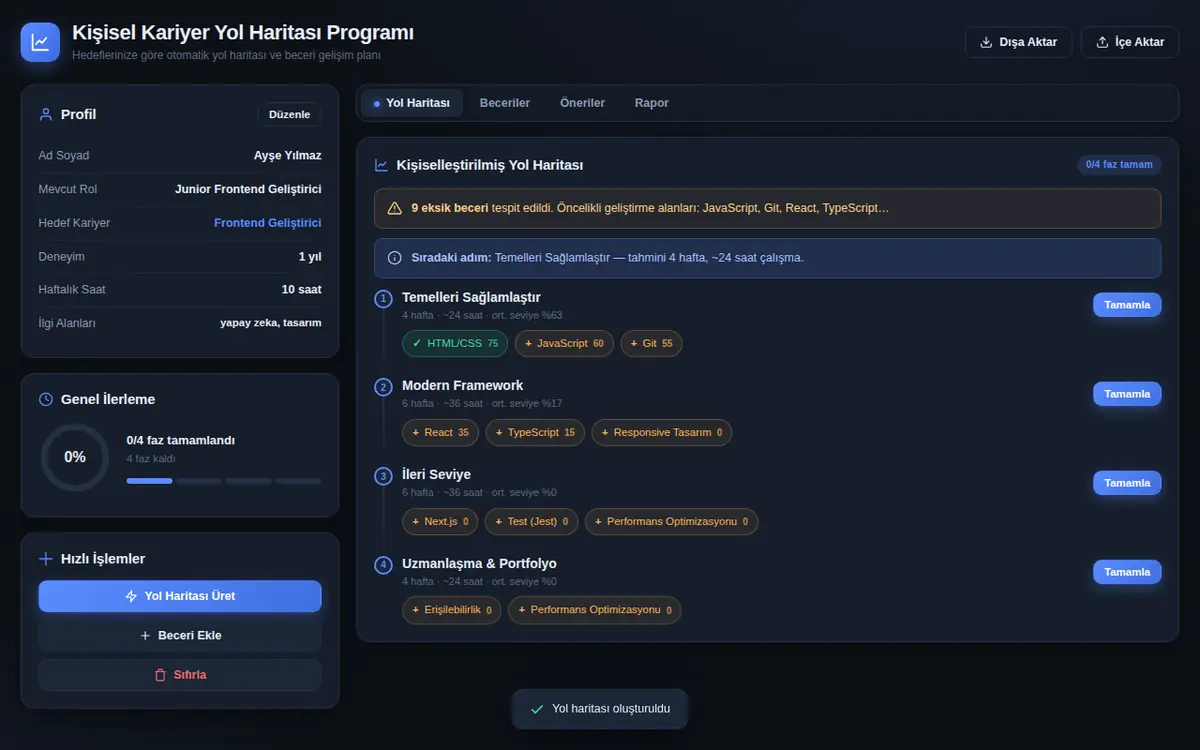Mark Modern Framework phase as Tamamla

pyautogui.click(x=1127, y=394)
